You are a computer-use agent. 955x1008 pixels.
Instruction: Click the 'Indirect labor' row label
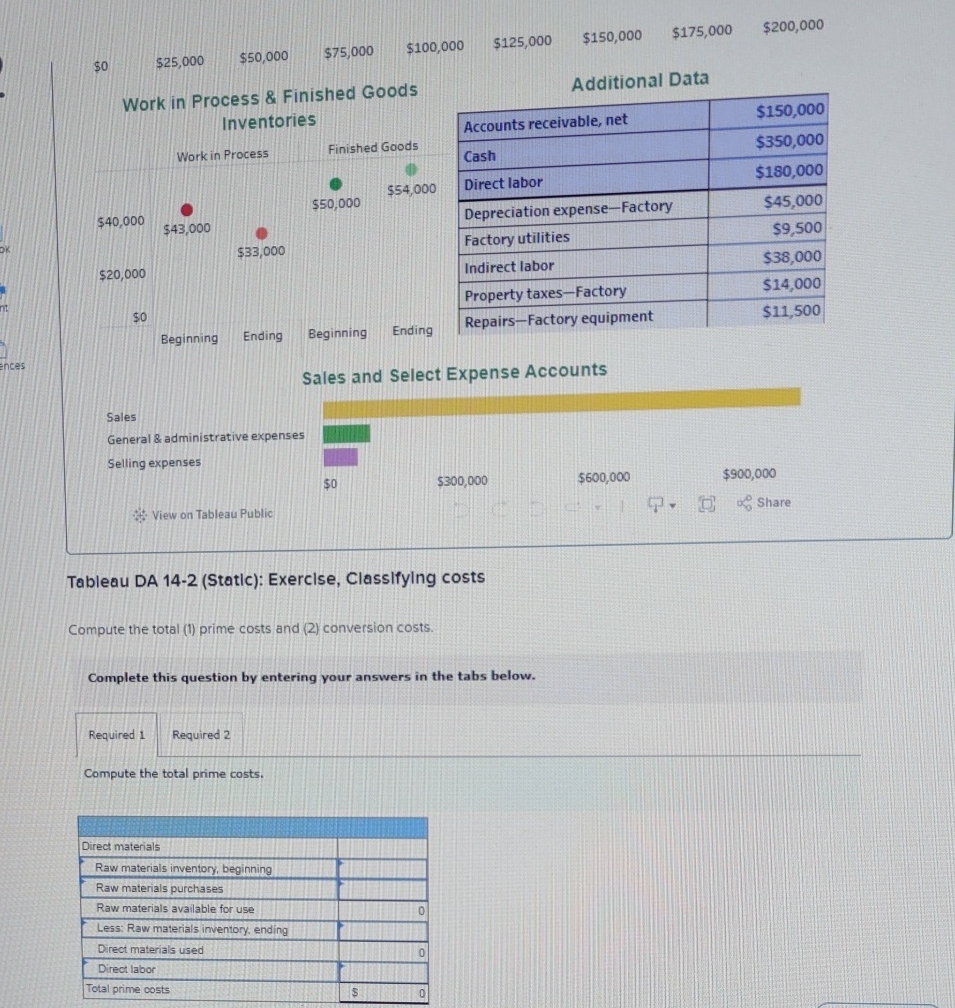click(508, 266)
